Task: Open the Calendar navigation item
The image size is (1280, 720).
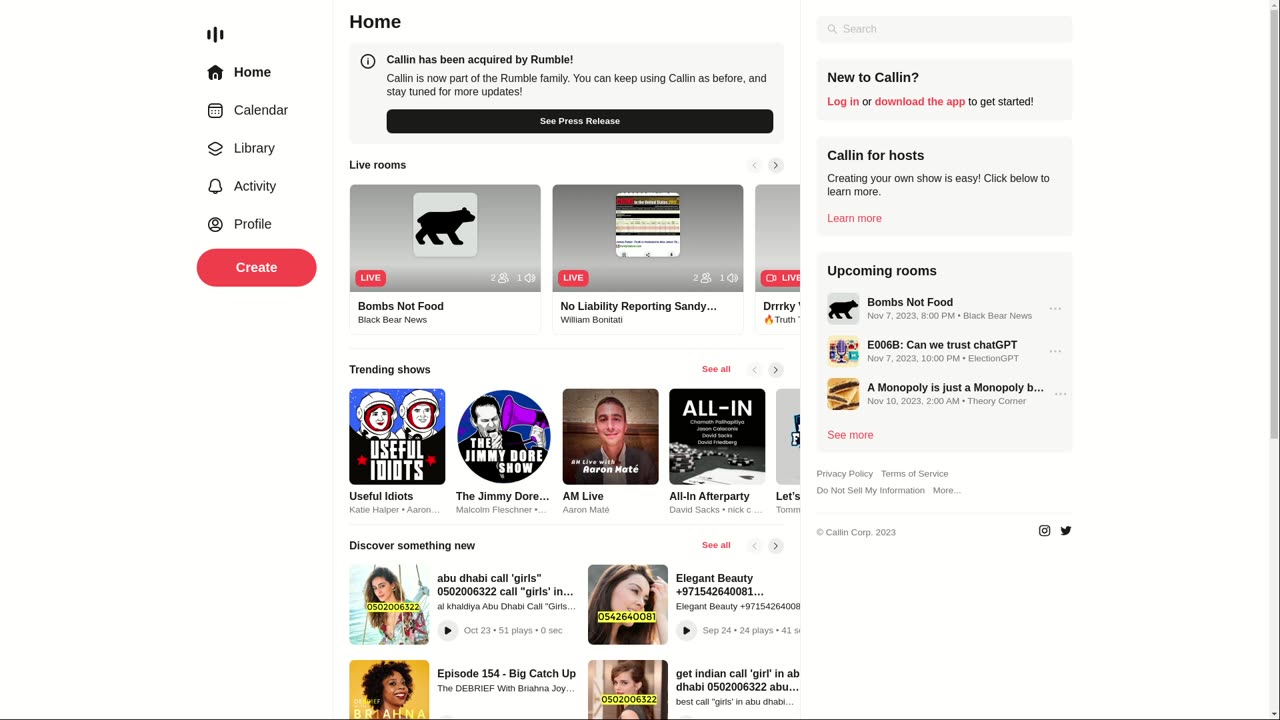Action: tap(247, 110)
